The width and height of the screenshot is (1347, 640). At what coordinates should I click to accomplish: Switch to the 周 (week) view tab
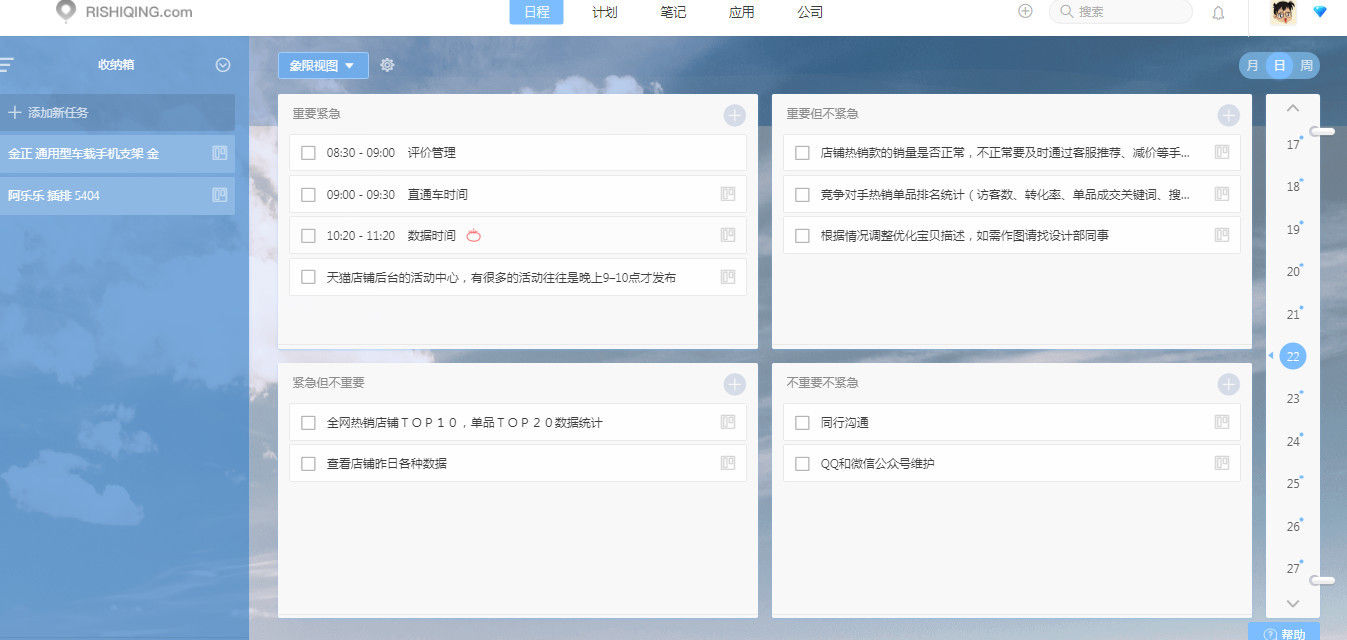(x=1307, y=64)
